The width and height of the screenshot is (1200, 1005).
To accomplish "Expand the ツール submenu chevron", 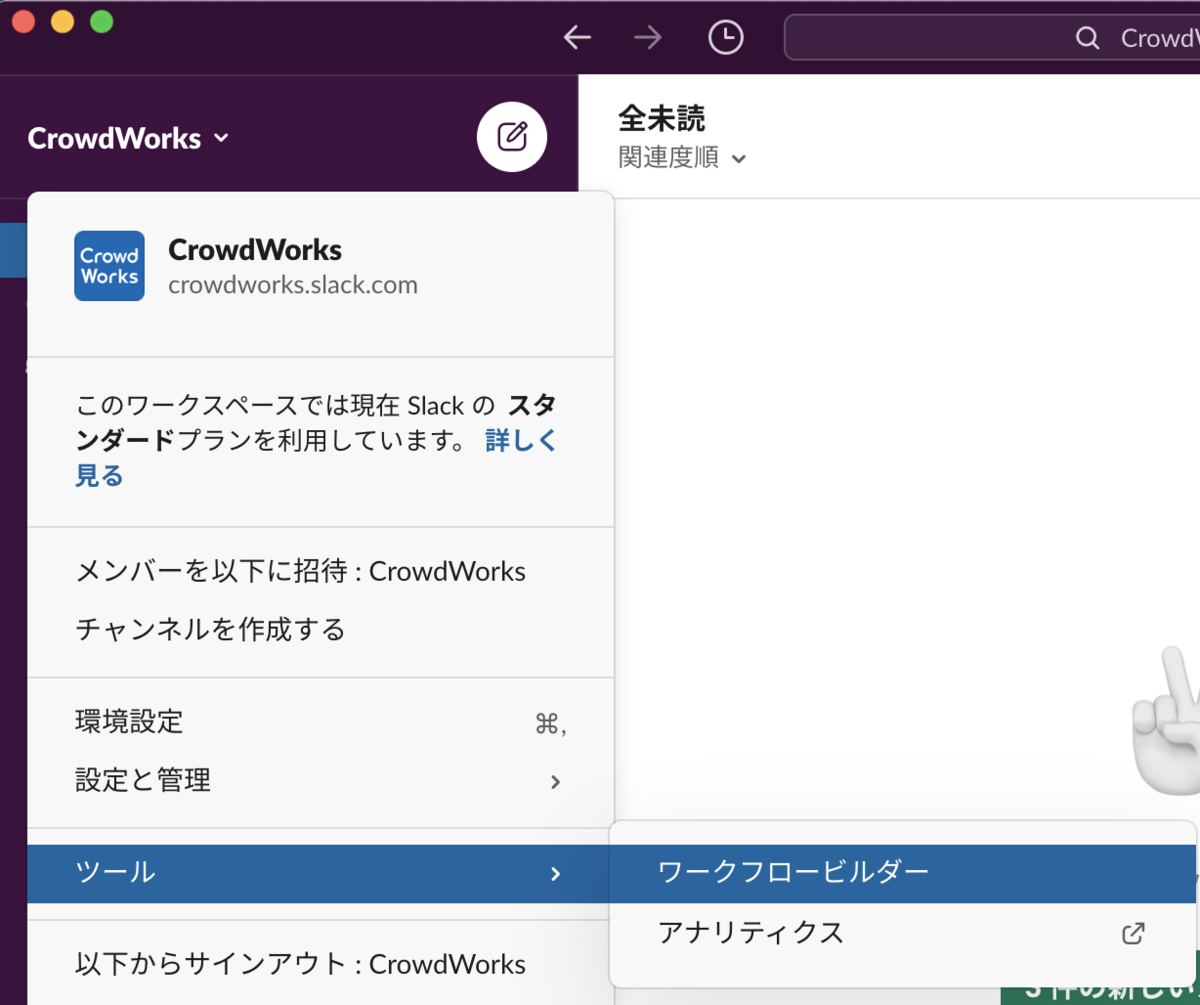I will pyautogui.click(x=555, y=874).
